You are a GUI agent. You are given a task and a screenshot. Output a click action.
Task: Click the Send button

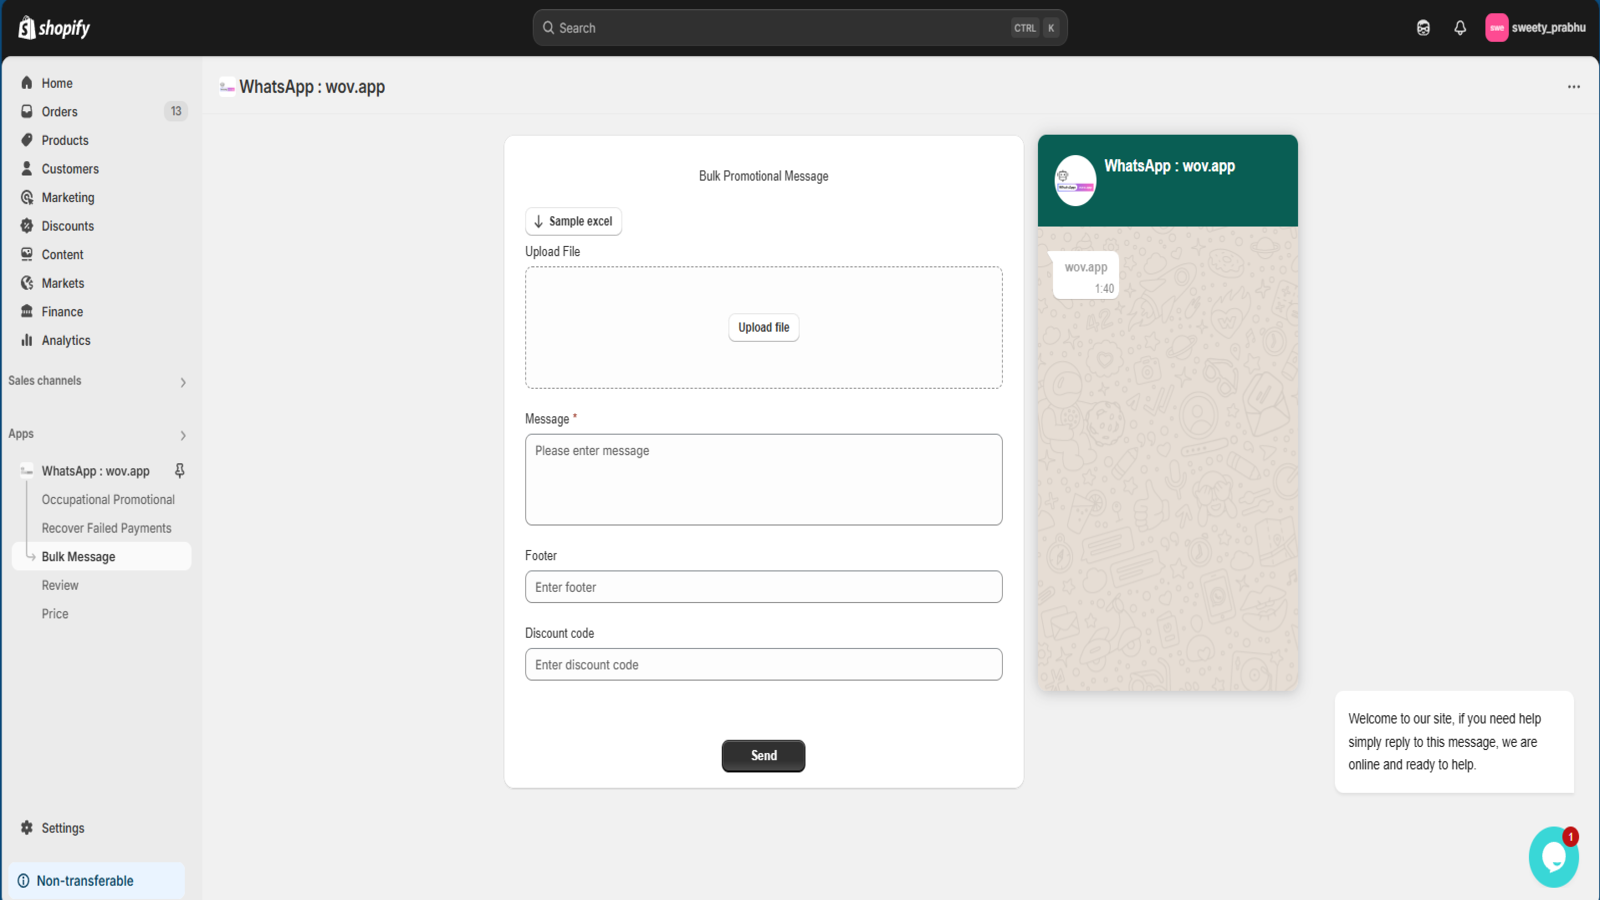click(764, 756)
